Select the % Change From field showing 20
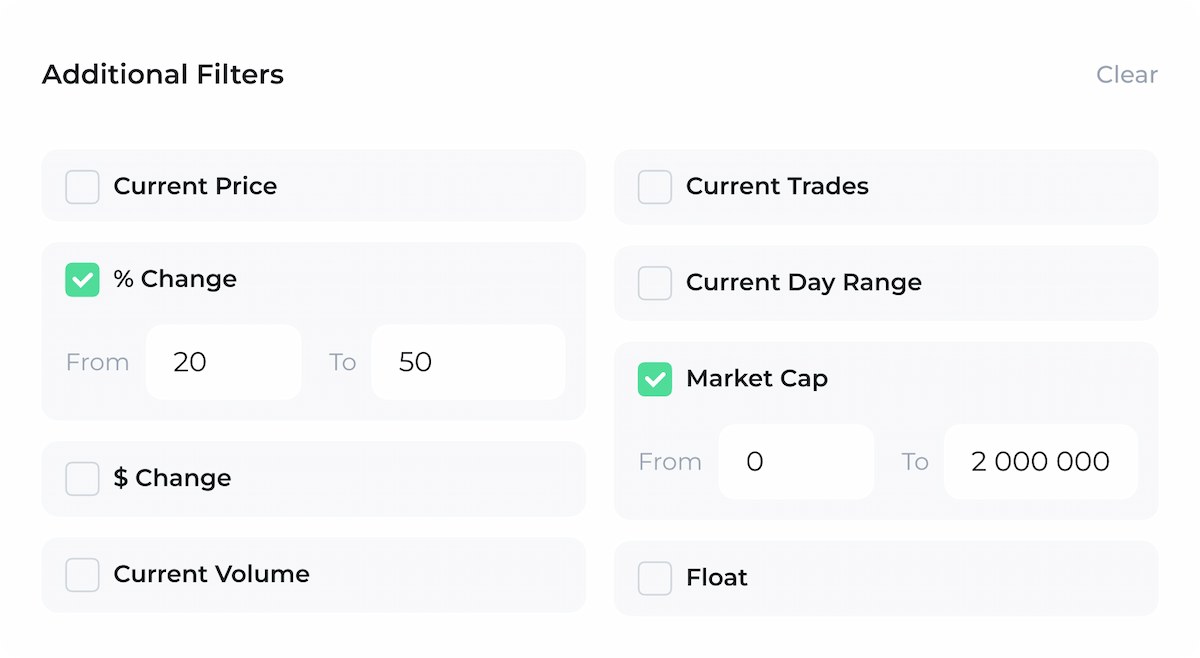This screenshot has height=658, width=1200. pos(223,362)
